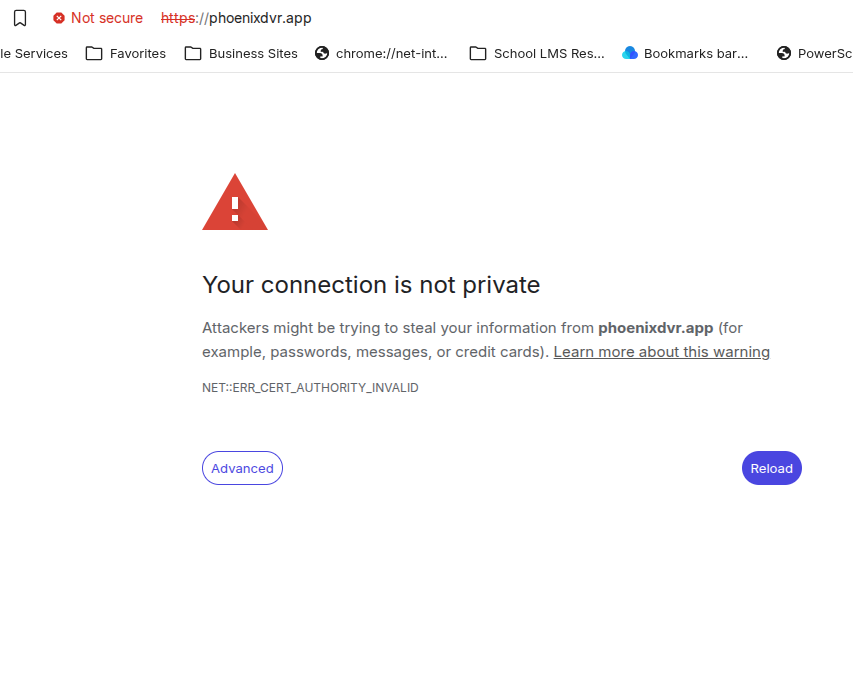This screenshot has width=853, height=677.
Task: Click the red Not secure warning icon
Action: (59, 18)
